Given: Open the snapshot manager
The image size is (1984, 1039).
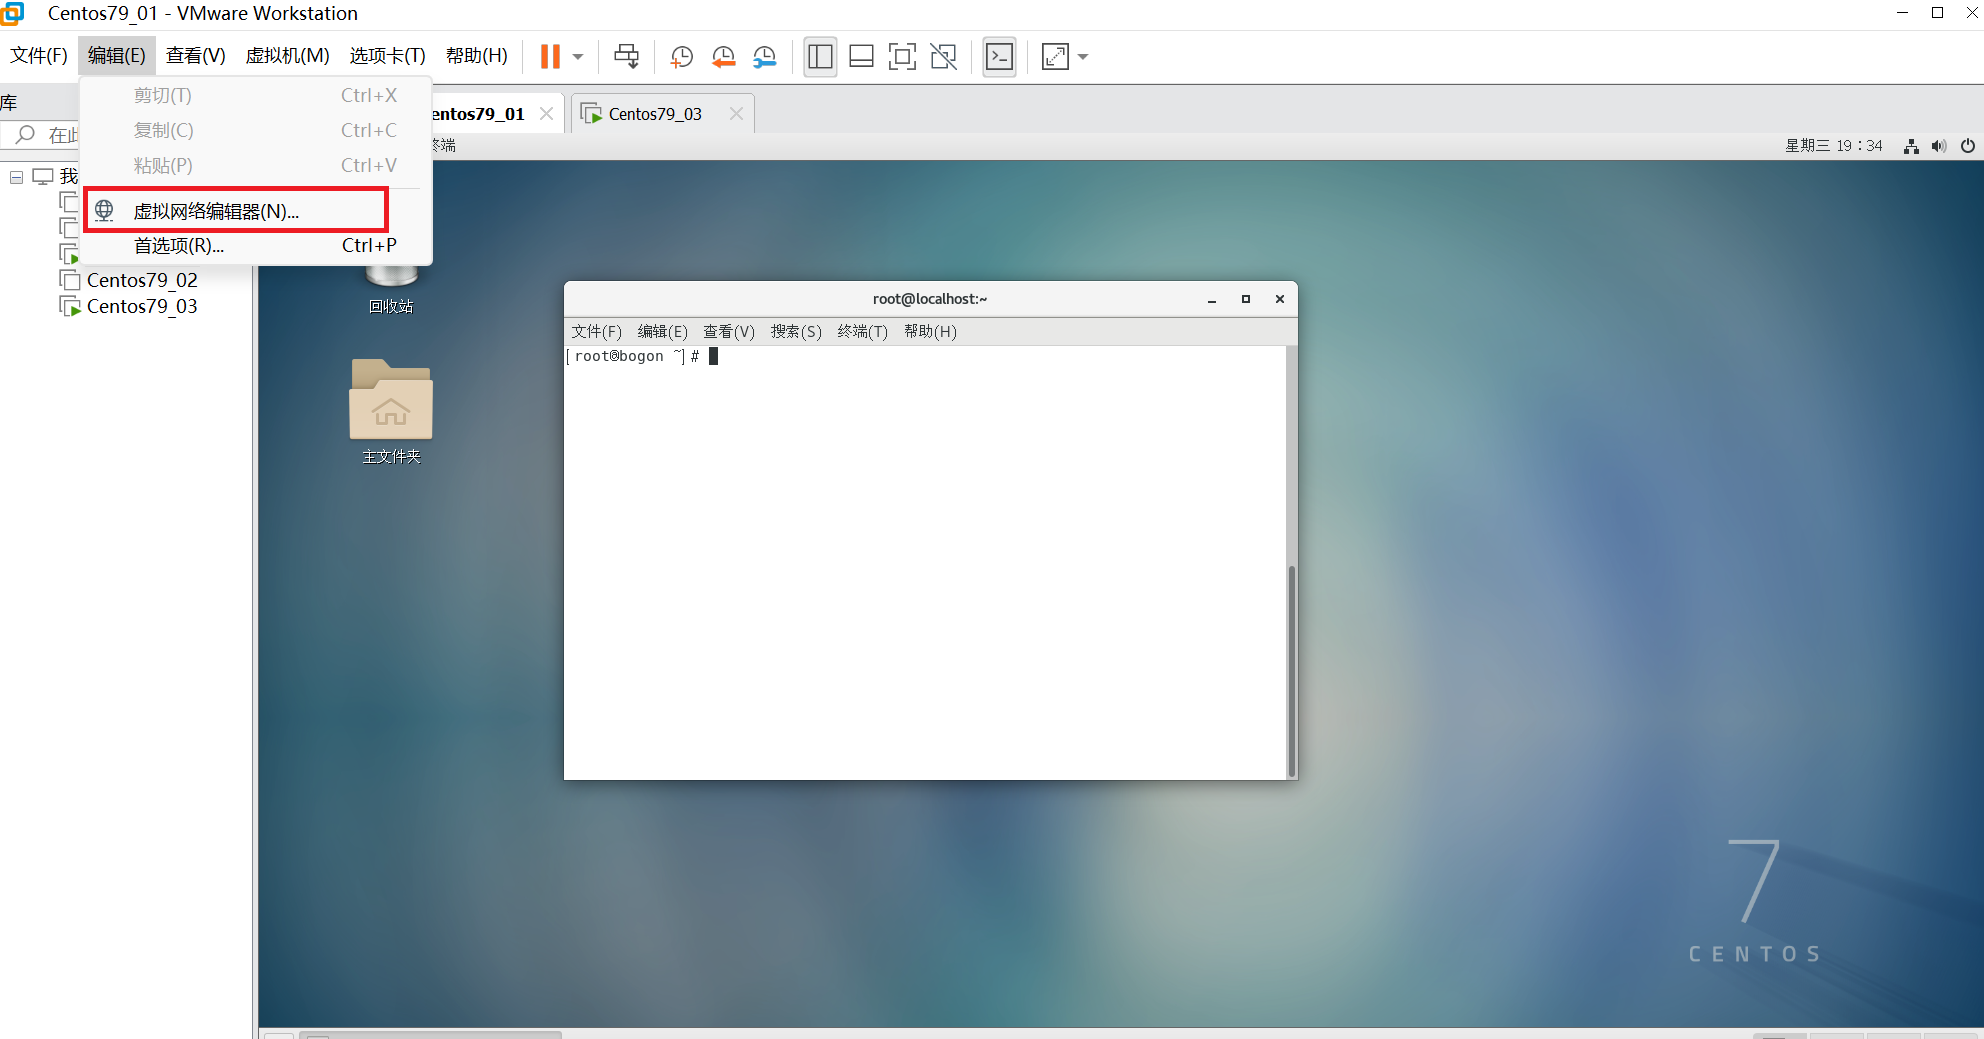Looking at the screenshot, I should [x=765, y=57].
